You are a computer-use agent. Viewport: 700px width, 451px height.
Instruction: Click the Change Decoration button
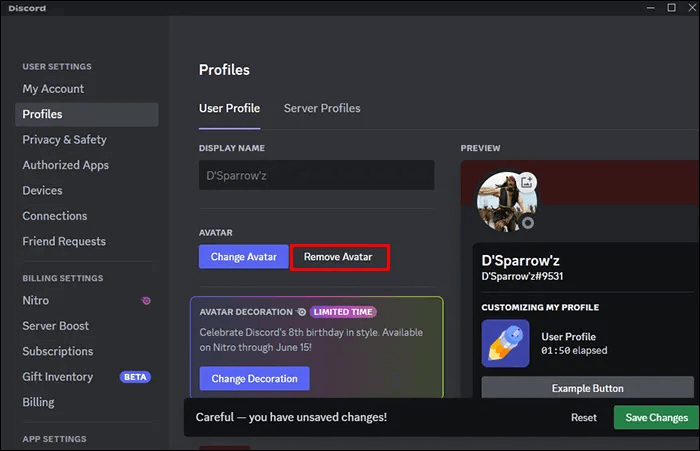pyautogui.click(x=254, y=379)
